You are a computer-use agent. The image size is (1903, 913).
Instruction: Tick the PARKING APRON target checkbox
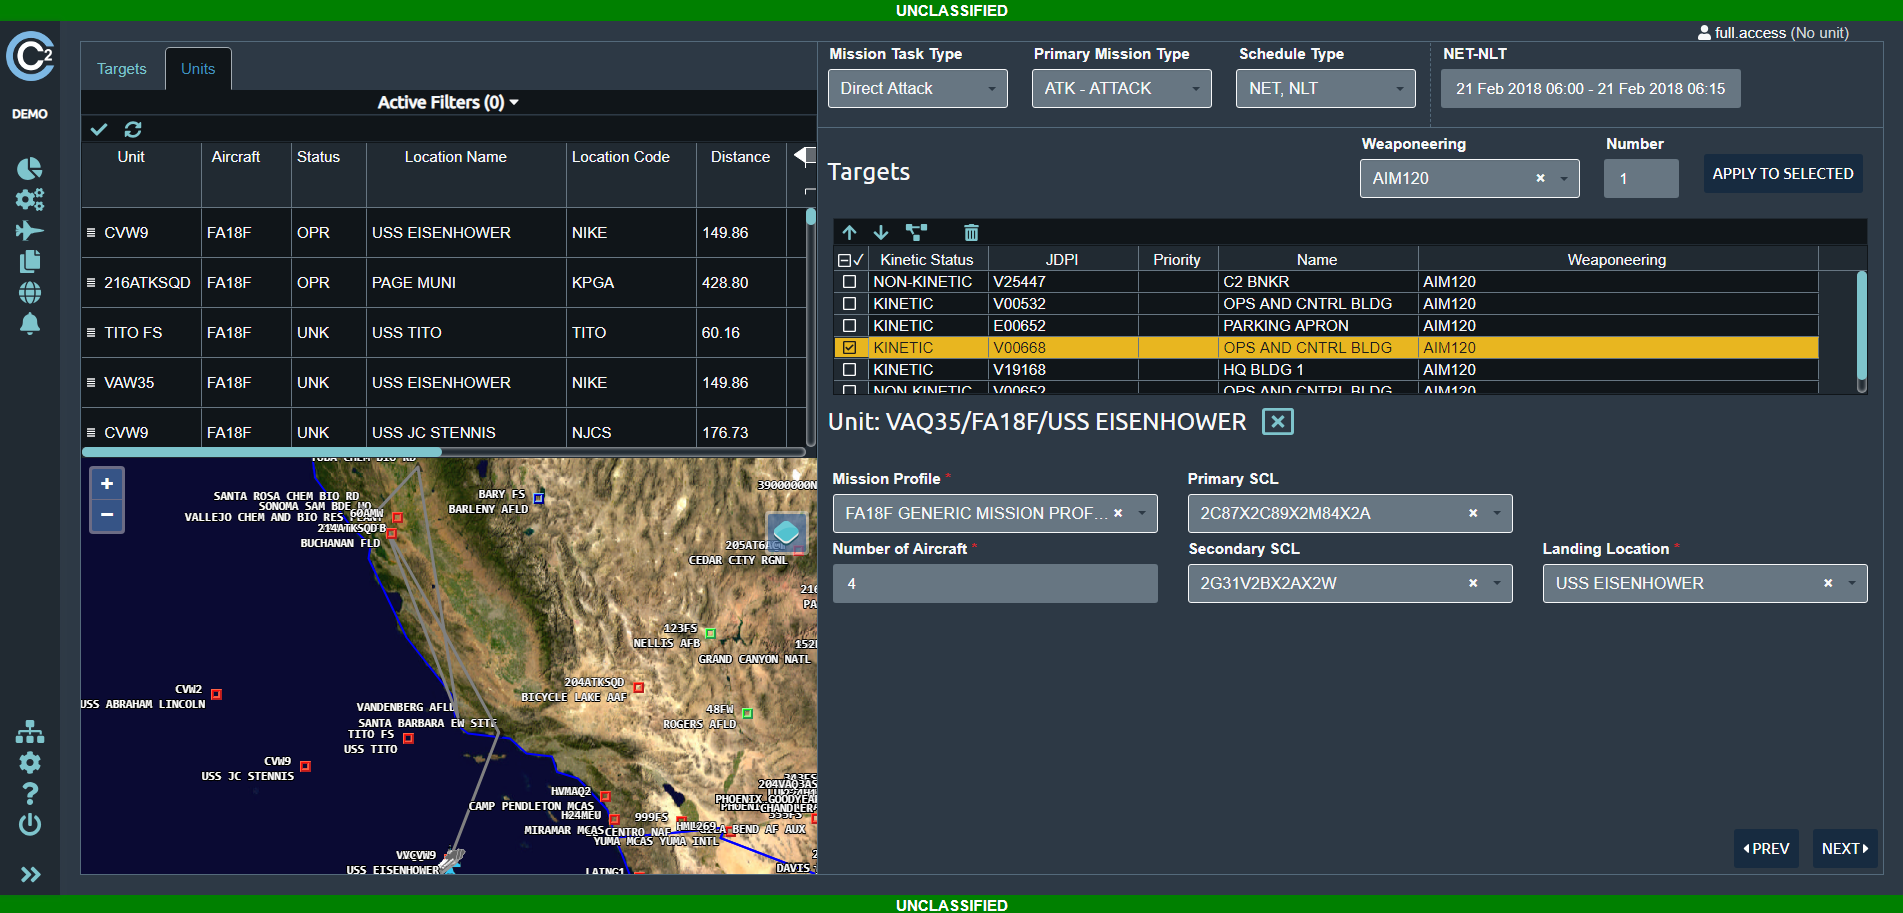pyautogui.click(x=849, y=326)
